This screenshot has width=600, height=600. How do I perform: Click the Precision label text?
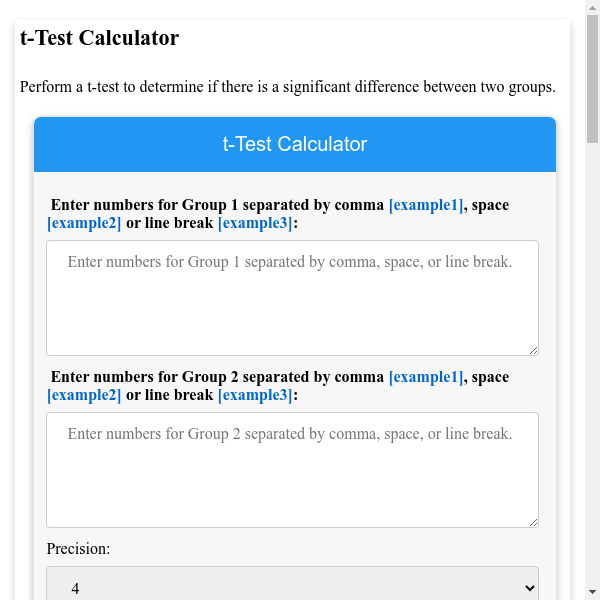[78, 549]
